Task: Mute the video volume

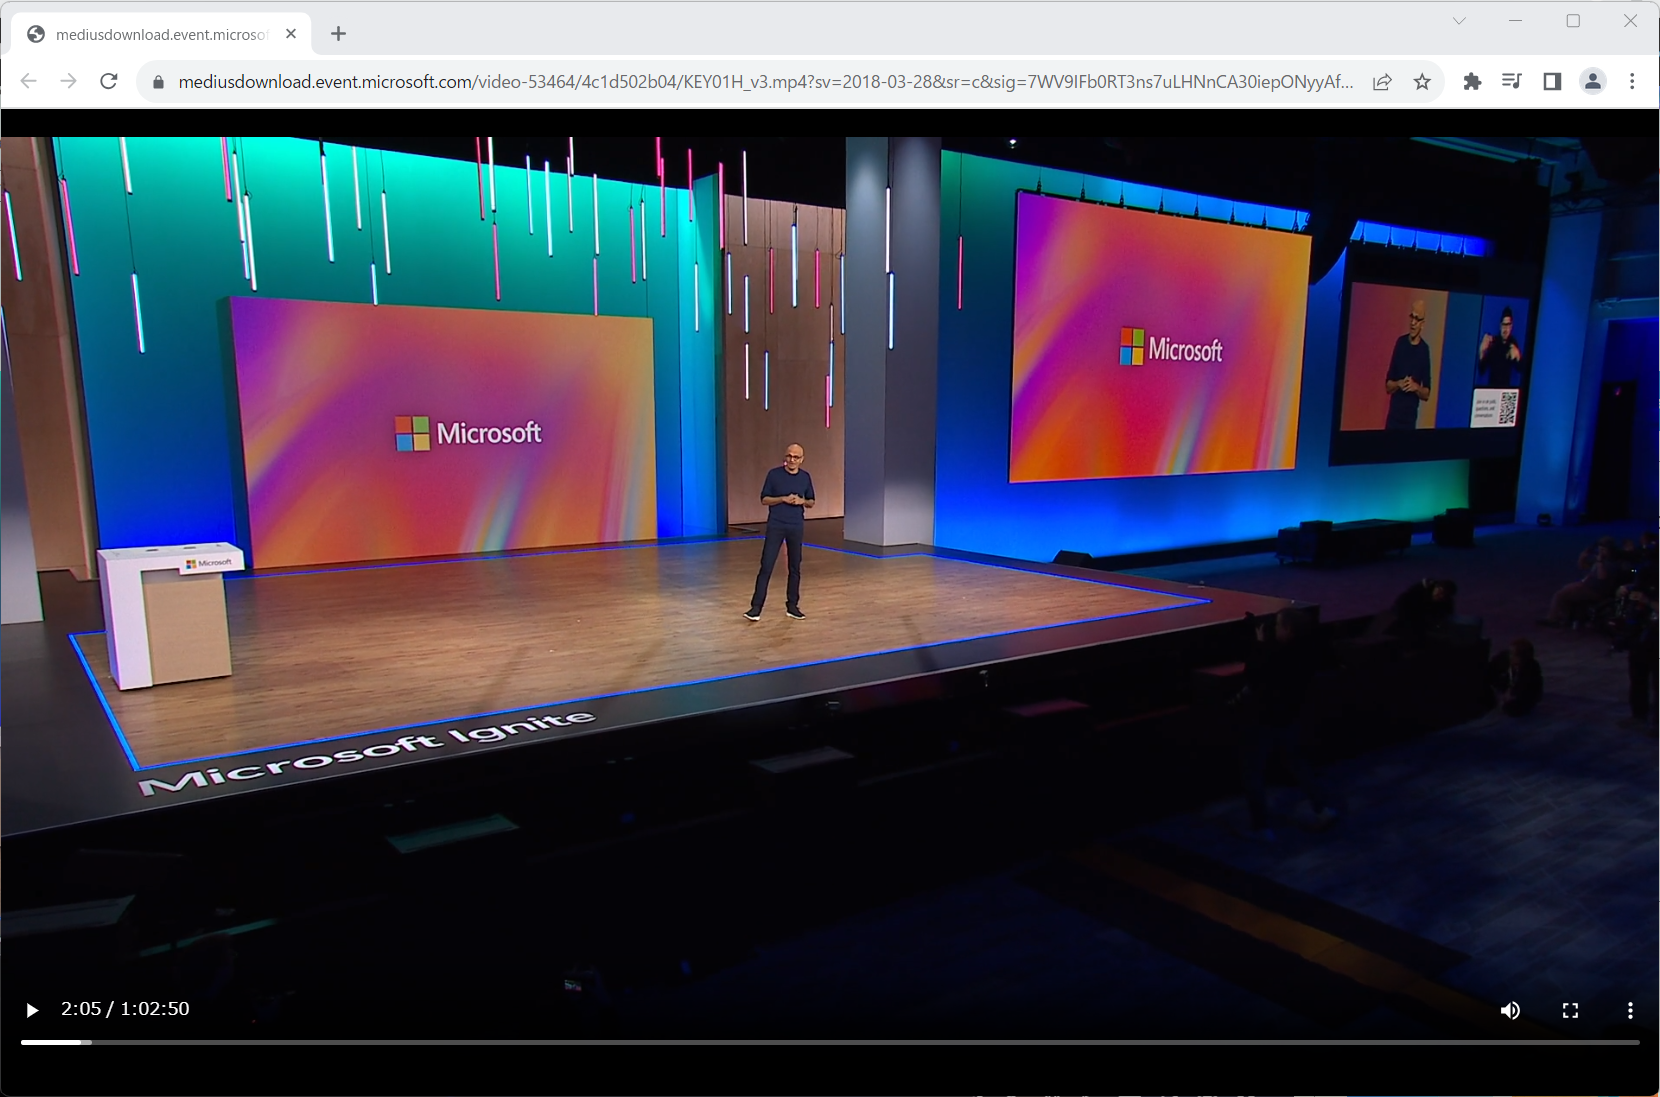Action: [1510, 1010]
